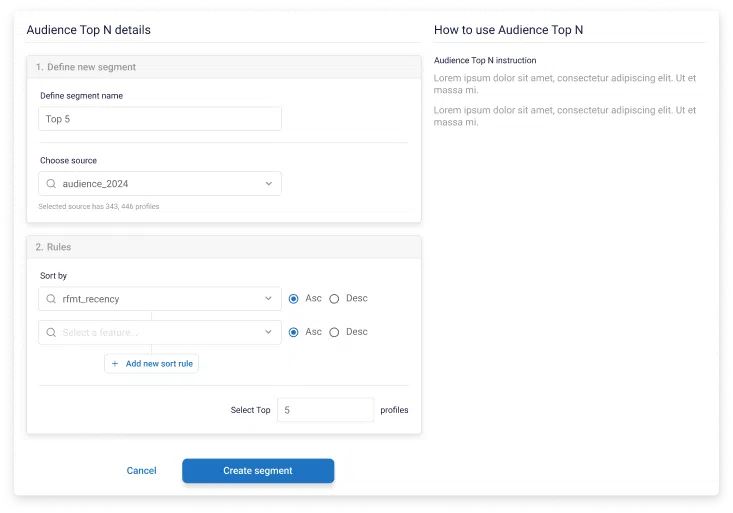Expand the audience_2024 source dropdown arrow

pos(268,184)
